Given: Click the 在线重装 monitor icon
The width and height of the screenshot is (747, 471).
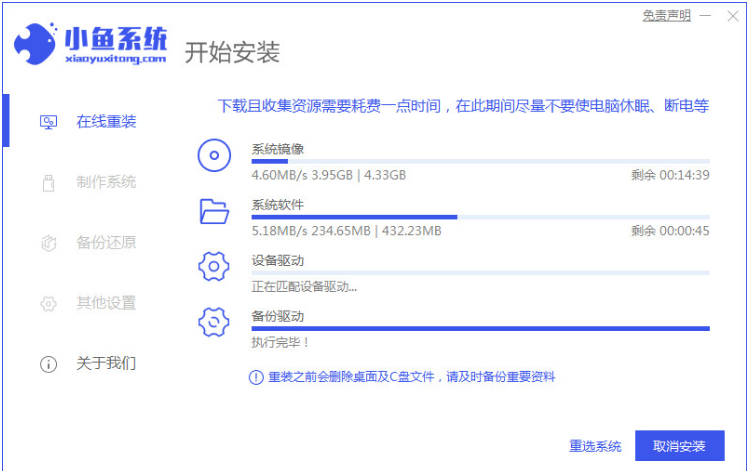Looking at the screenshot, I should (48, 122).
